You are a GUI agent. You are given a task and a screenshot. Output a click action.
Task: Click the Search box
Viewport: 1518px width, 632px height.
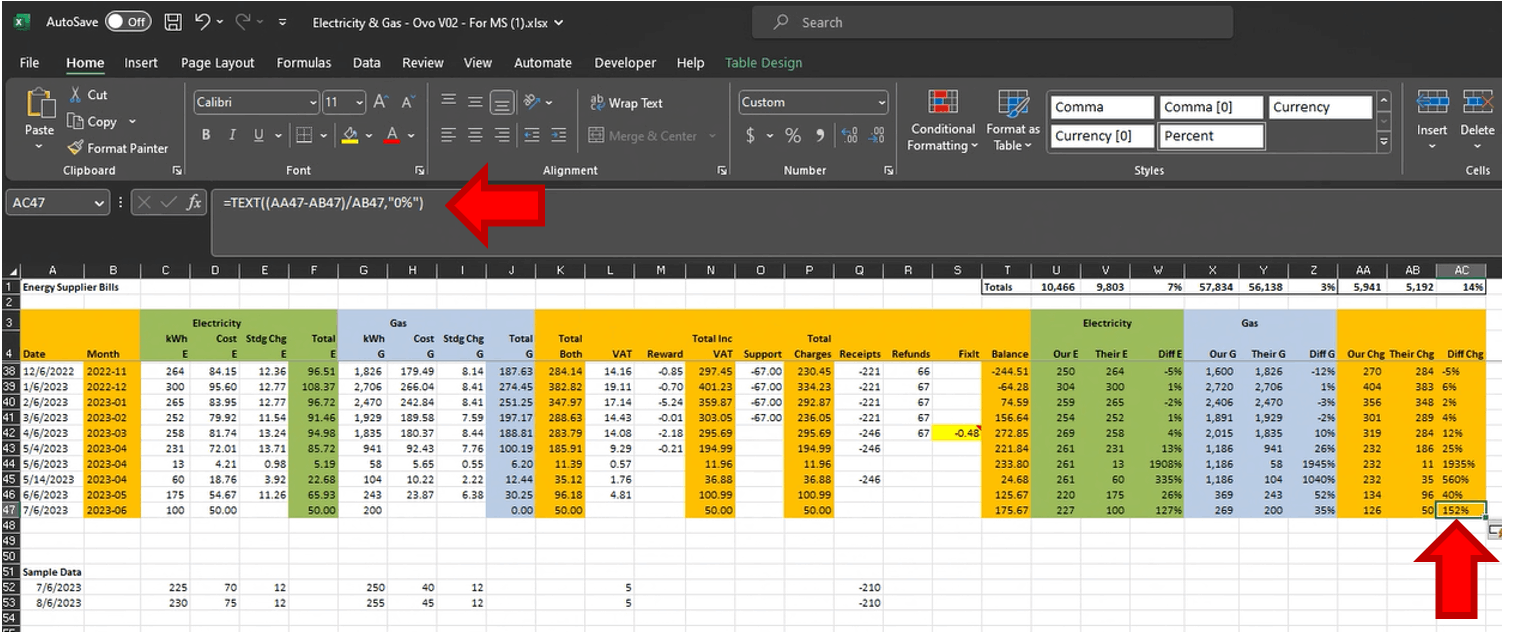coord(992,22)
